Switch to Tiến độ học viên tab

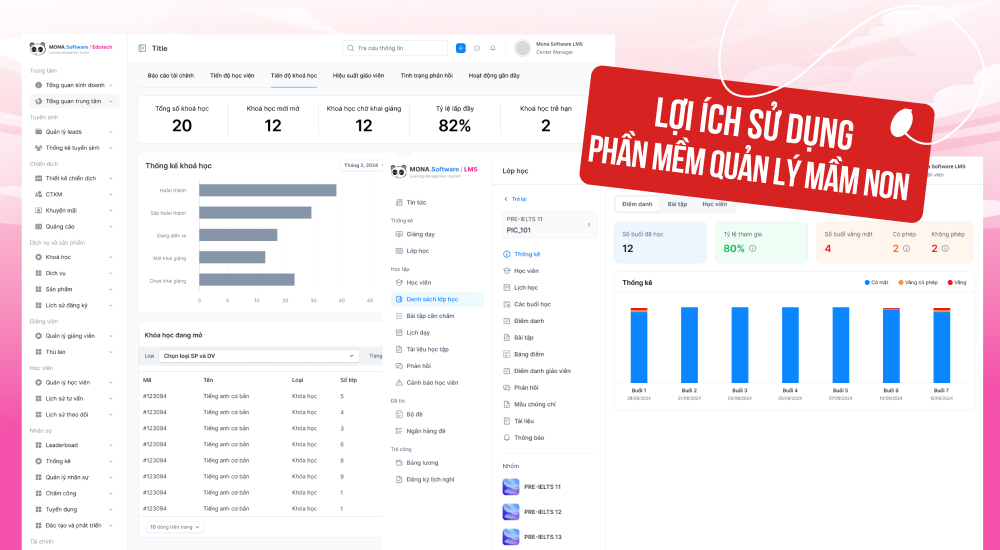pyautogui.click(x=232, y=76)
